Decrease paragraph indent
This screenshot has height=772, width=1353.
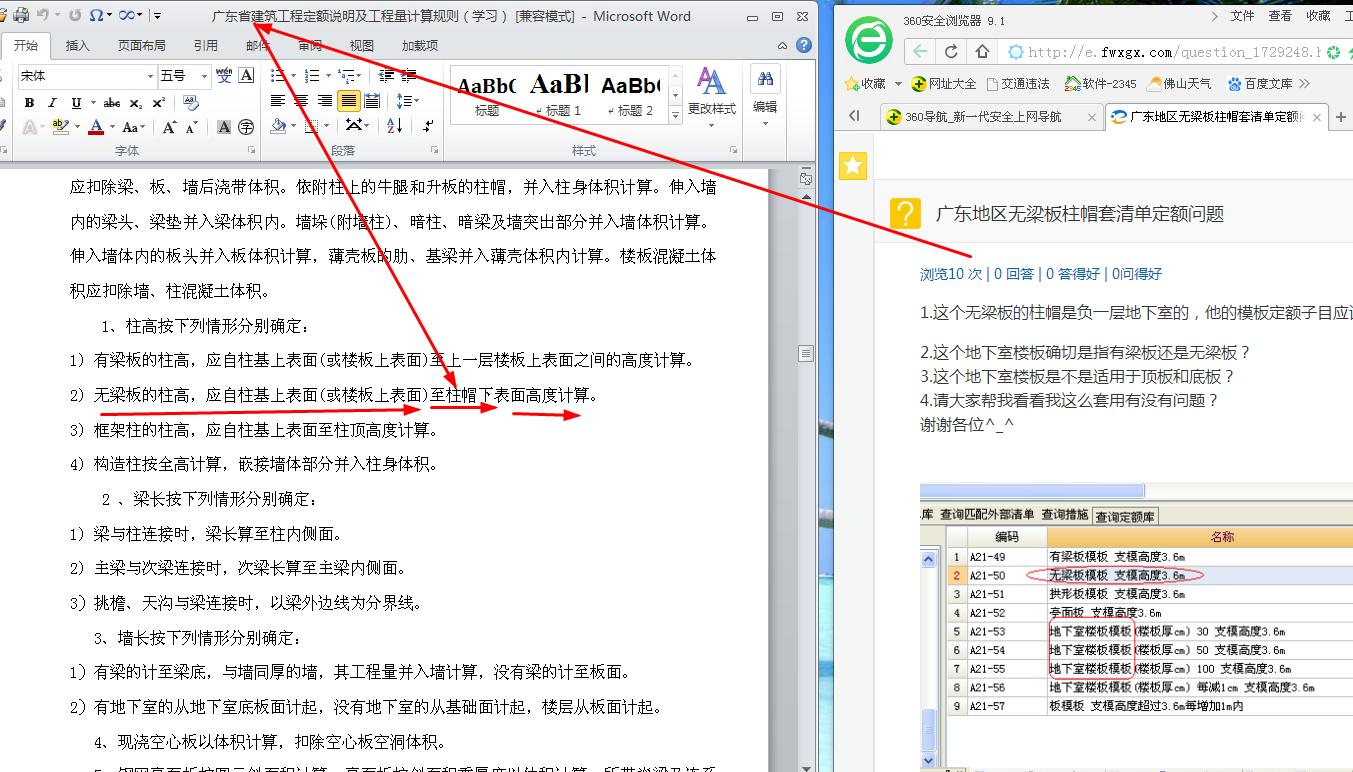pyautogui.click(x=385, y=76)
